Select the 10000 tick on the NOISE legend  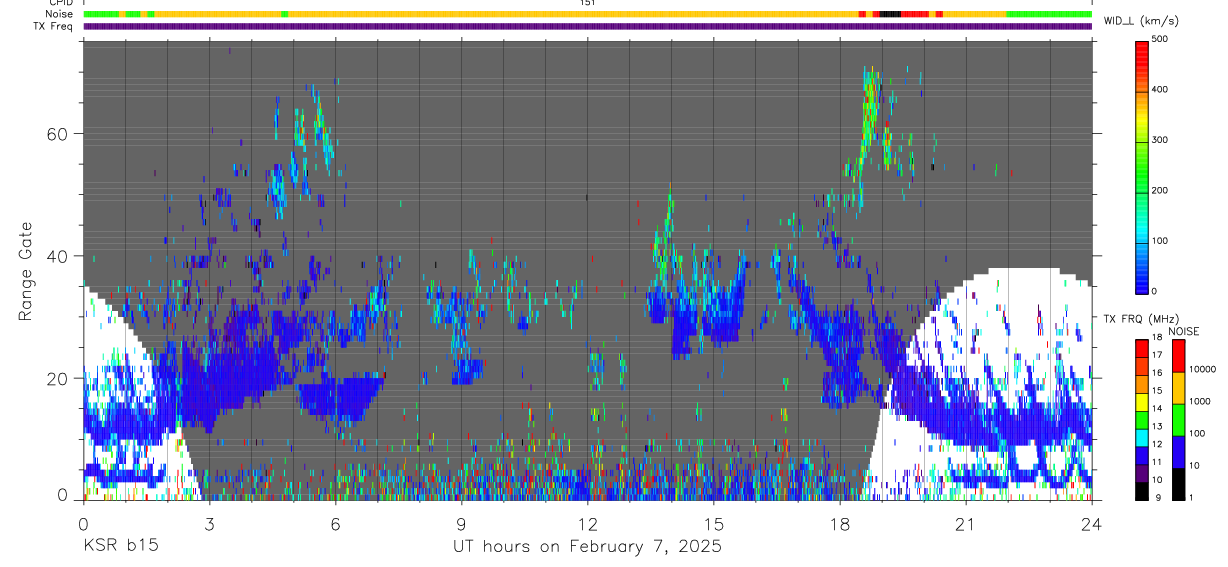click(x=1202, y=369)
